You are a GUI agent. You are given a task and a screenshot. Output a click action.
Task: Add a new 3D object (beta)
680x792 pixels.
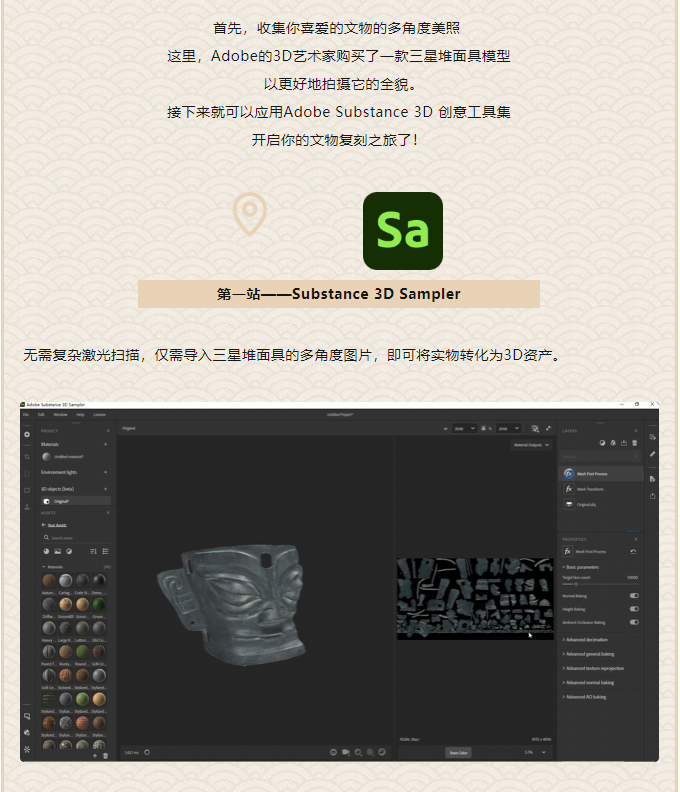[106, 489]
